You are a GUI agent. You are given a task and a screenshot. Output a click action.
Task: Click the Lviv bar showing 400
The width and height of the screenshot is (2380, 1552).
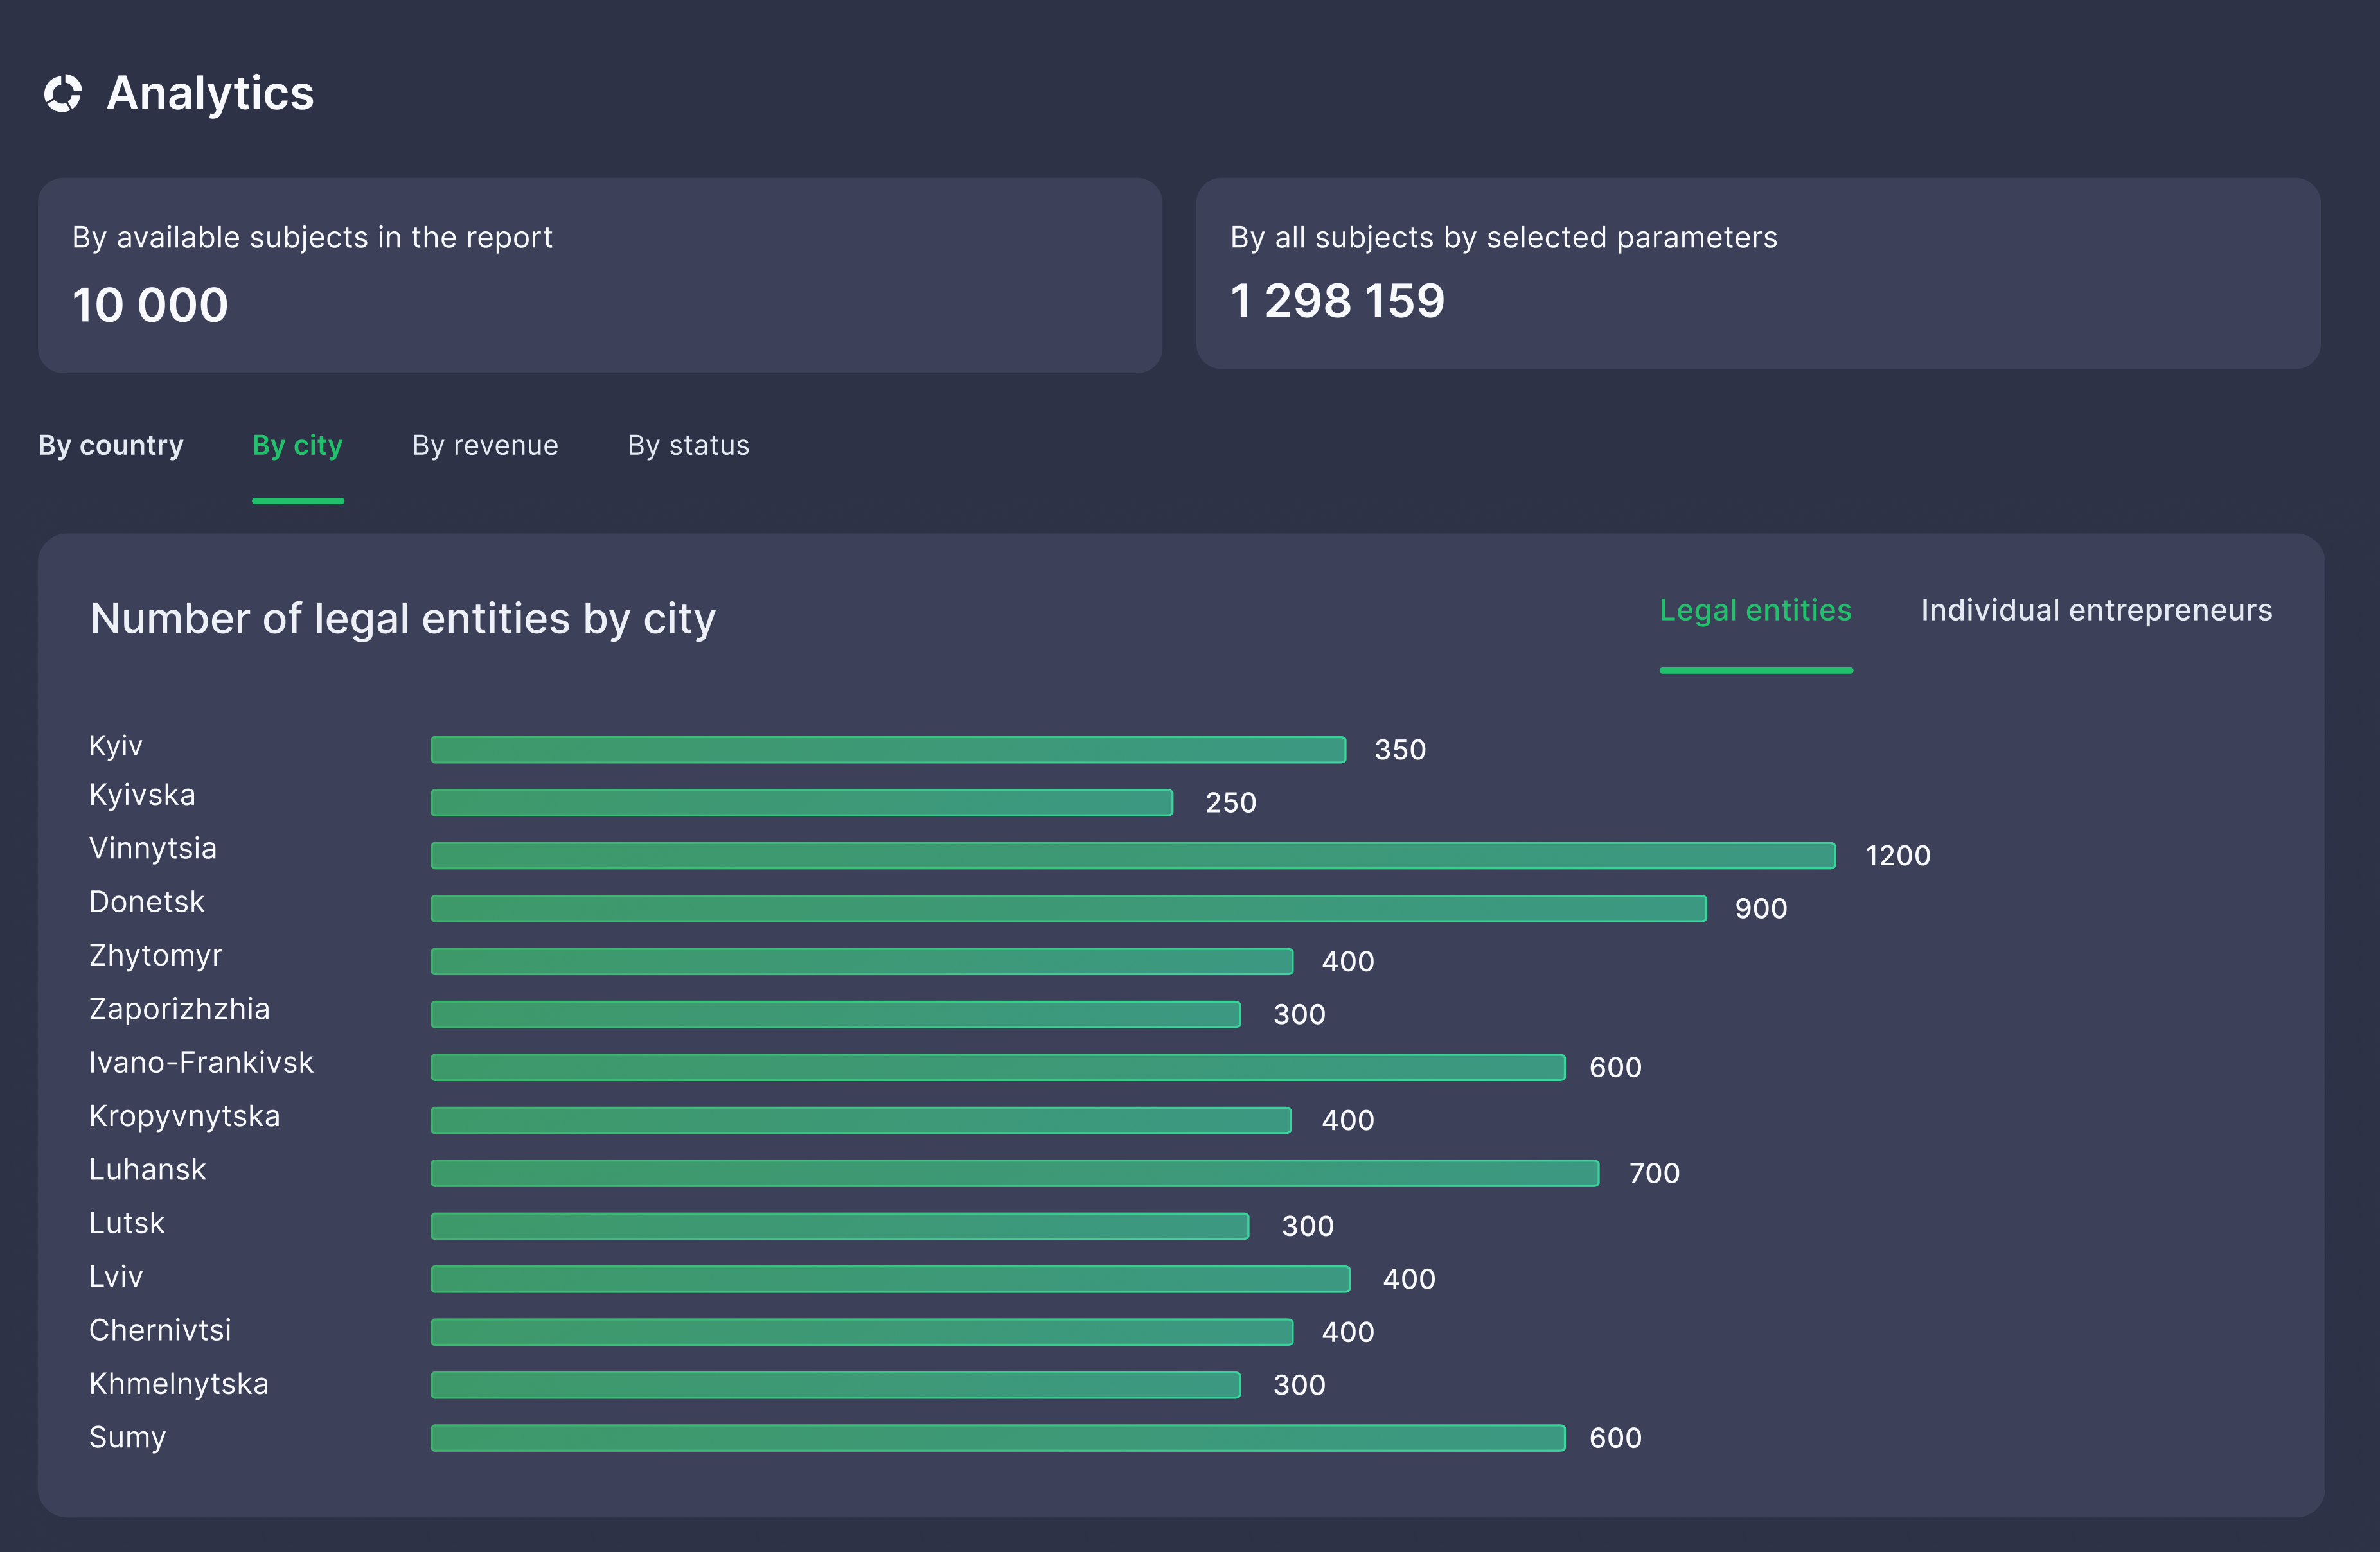(890, 1279)
